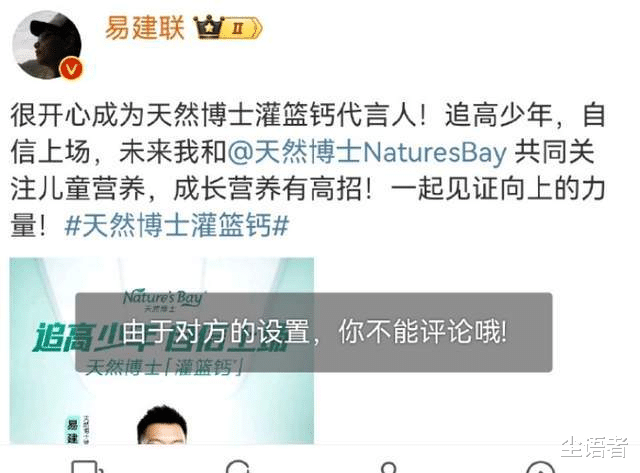Image resolution: width=640 pixels, height=473 pixels.
Task: Tap the man's face in the poster
Action: click(x=162, y=425)
